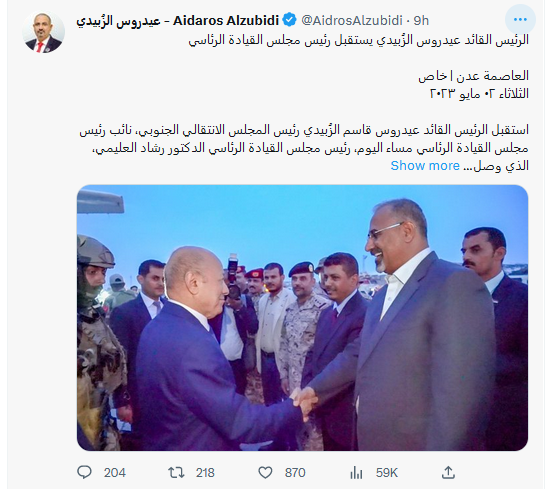
Task: Click the share upload icon
Action: [x=448, y=473]
